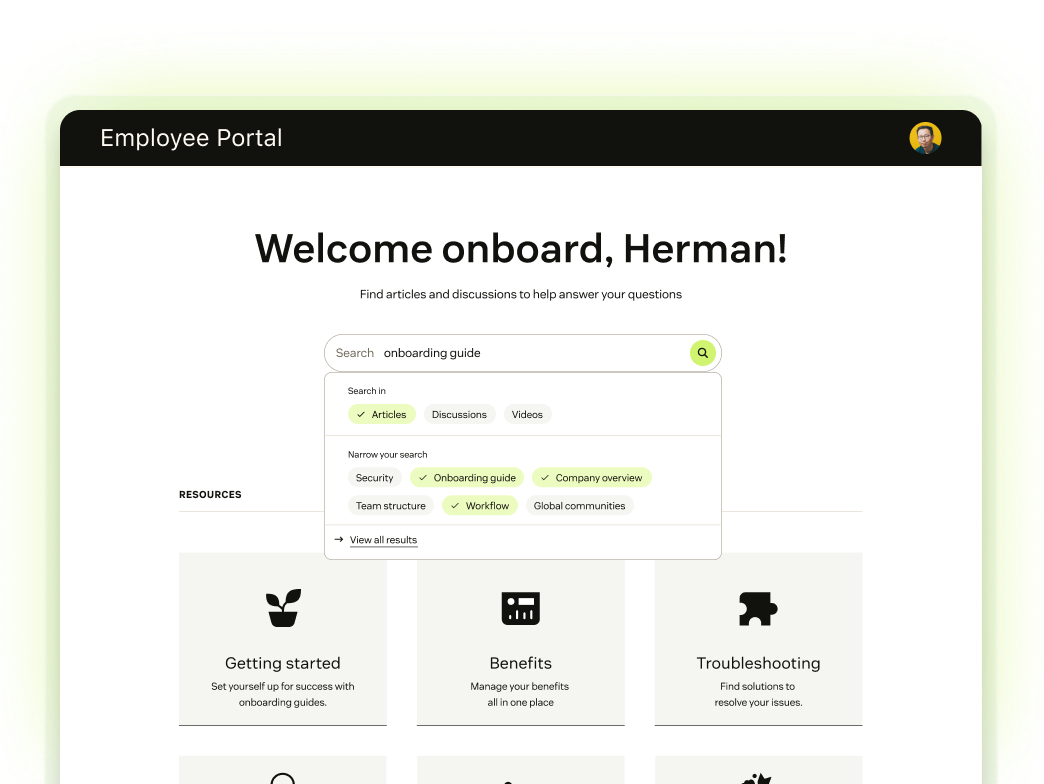Toggle the Videos filter on
The height and width of the screenshot is (784, 1044).
pyautogui.click(x=527, y=414)
